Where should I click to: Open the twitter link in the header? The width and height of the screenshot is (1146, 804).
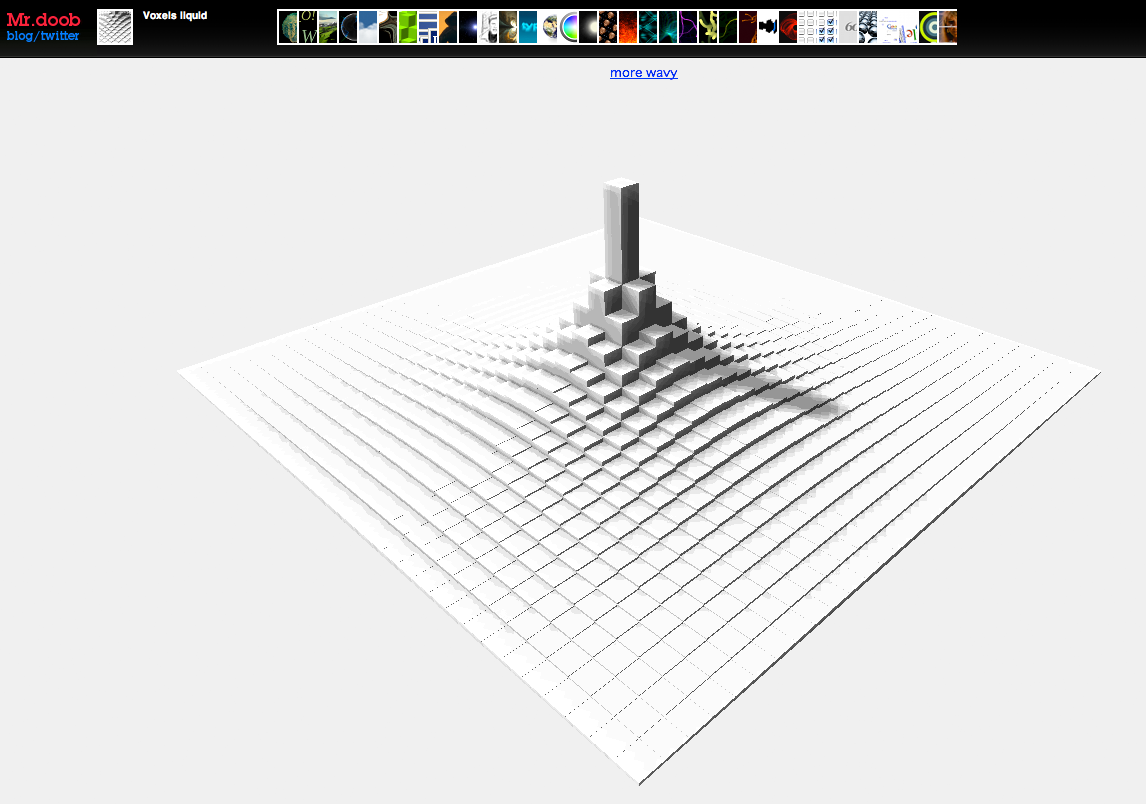pyautogui.click(x=60, y=36)
